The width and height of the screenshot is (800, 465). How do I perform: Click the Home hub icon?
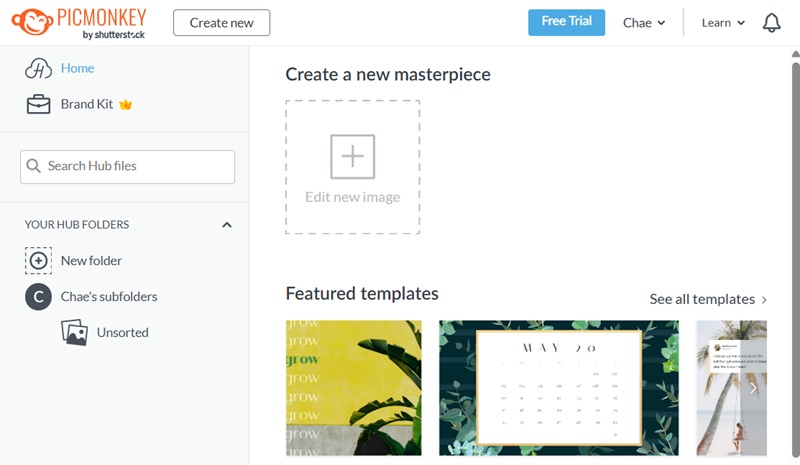coord(38,69)
